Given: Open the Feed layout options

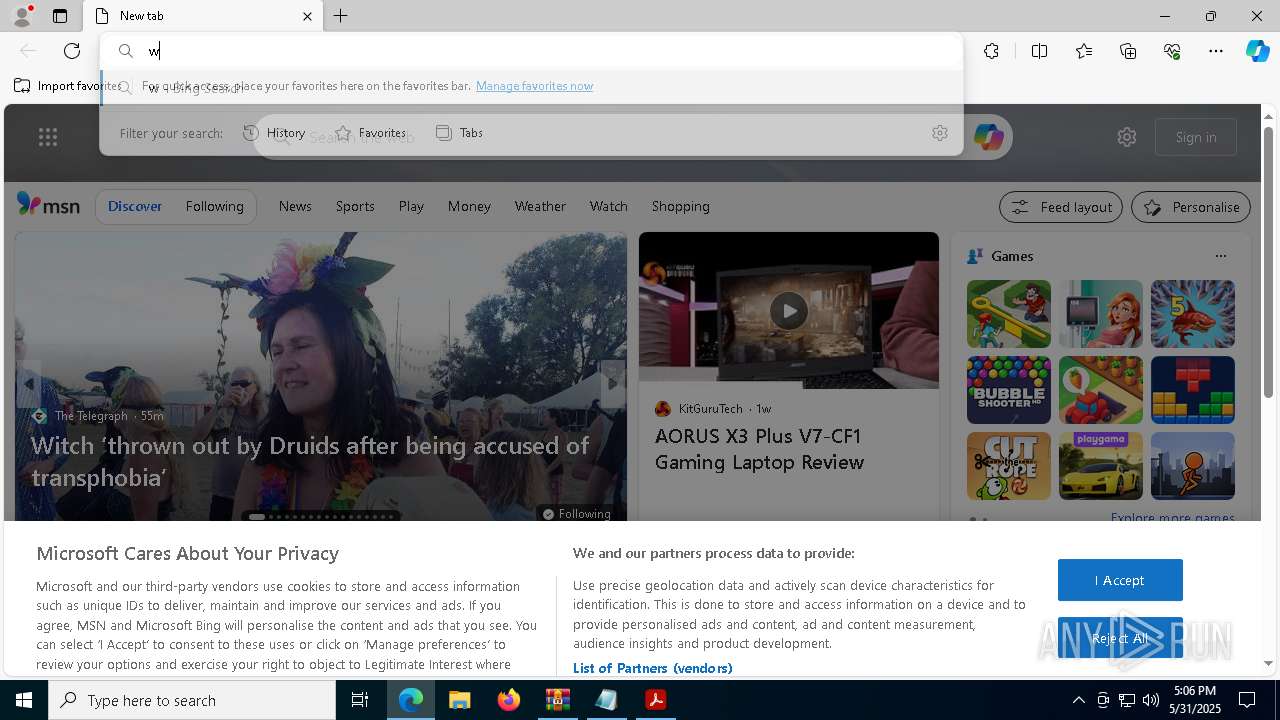Looking at the screenshot, I should click(x=1061, y=207).
